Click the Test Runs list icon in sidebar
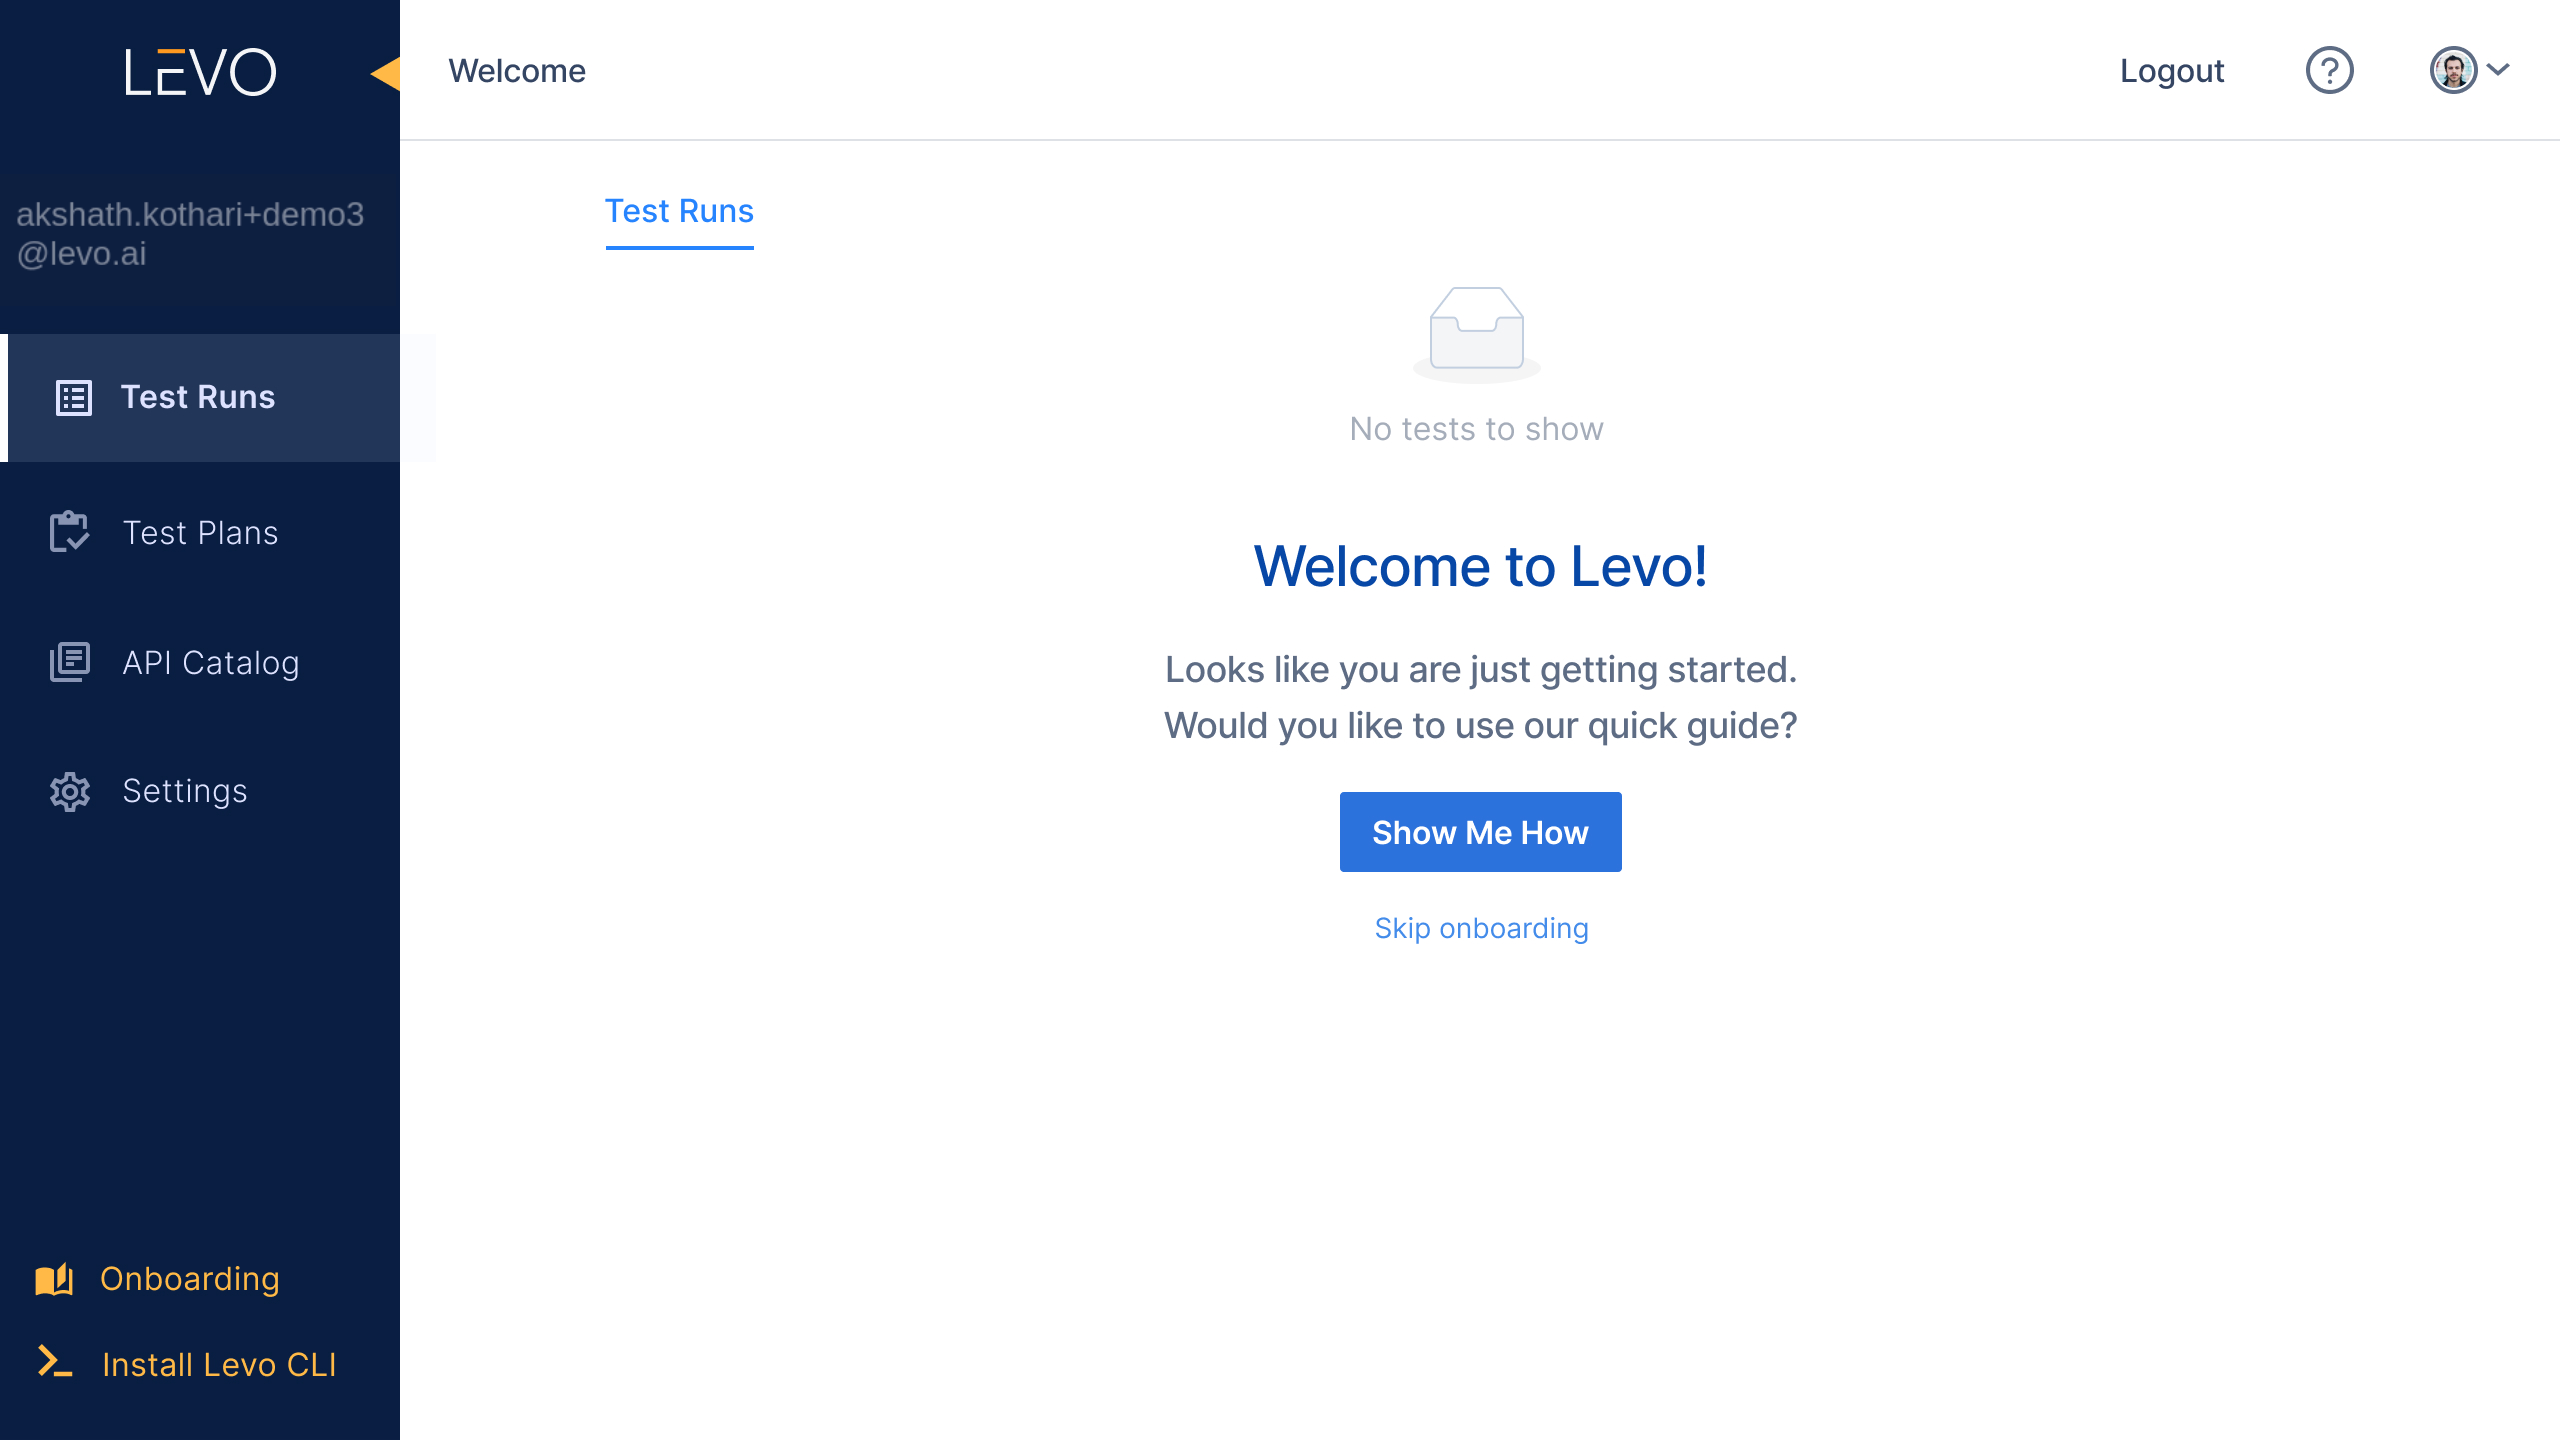 pyautogui.click(x=74, y=397)
